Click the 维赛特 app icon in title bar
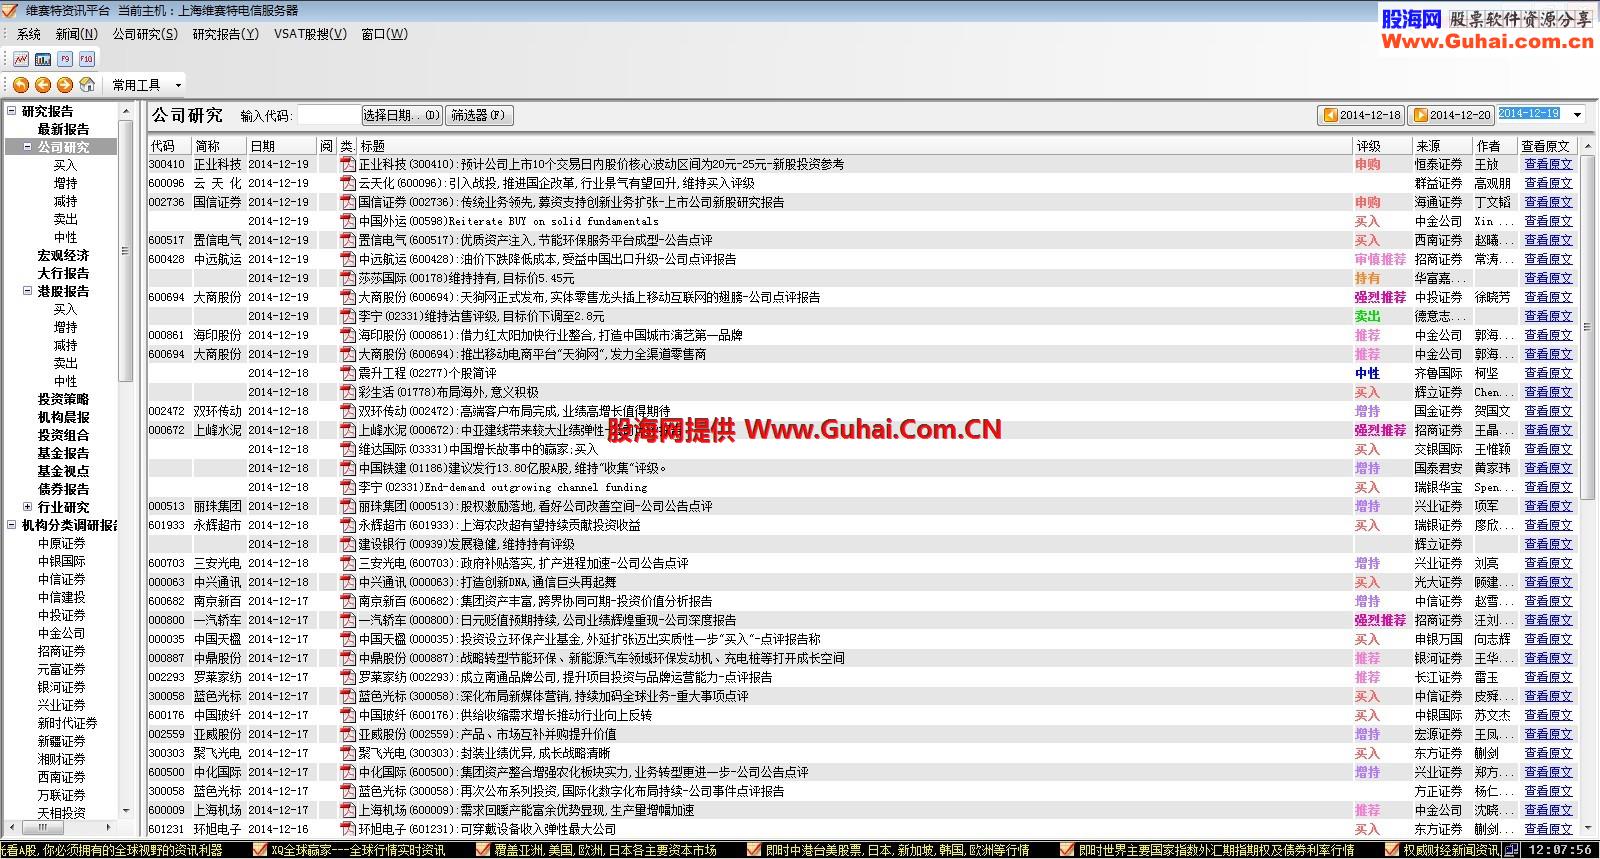 tap(9, 10)
